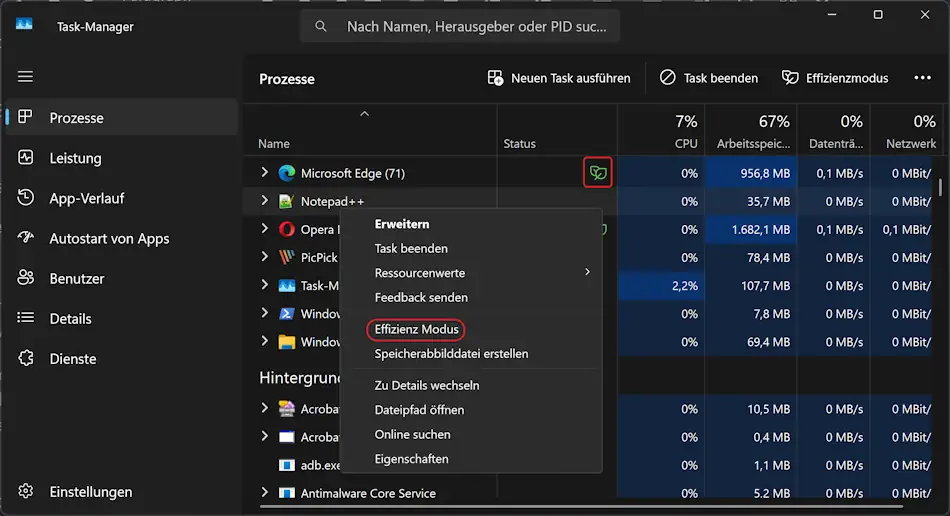Expand the Windows Explorer folder process row
950x516 pixels.
click(x=264, y=341)
